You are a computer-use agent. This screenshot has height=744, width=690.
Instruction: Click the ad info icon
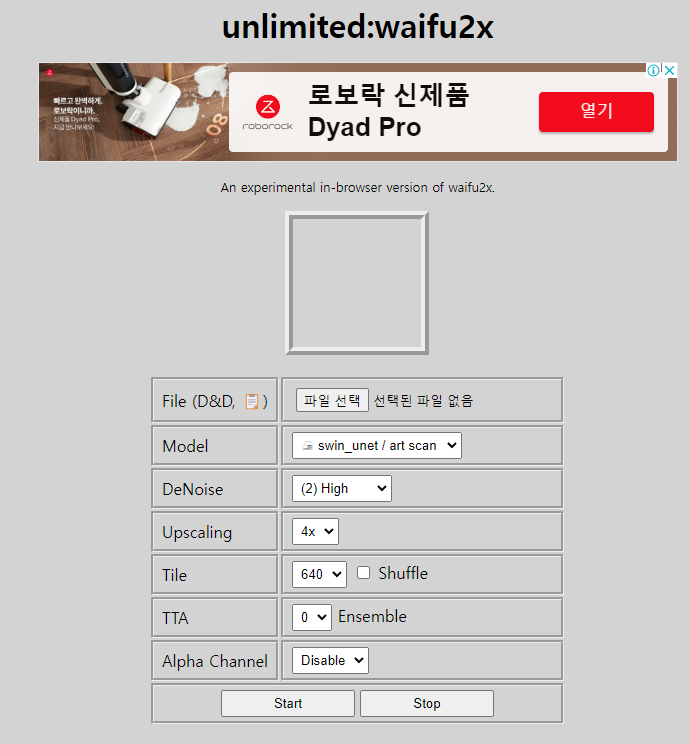click(653, 70)
